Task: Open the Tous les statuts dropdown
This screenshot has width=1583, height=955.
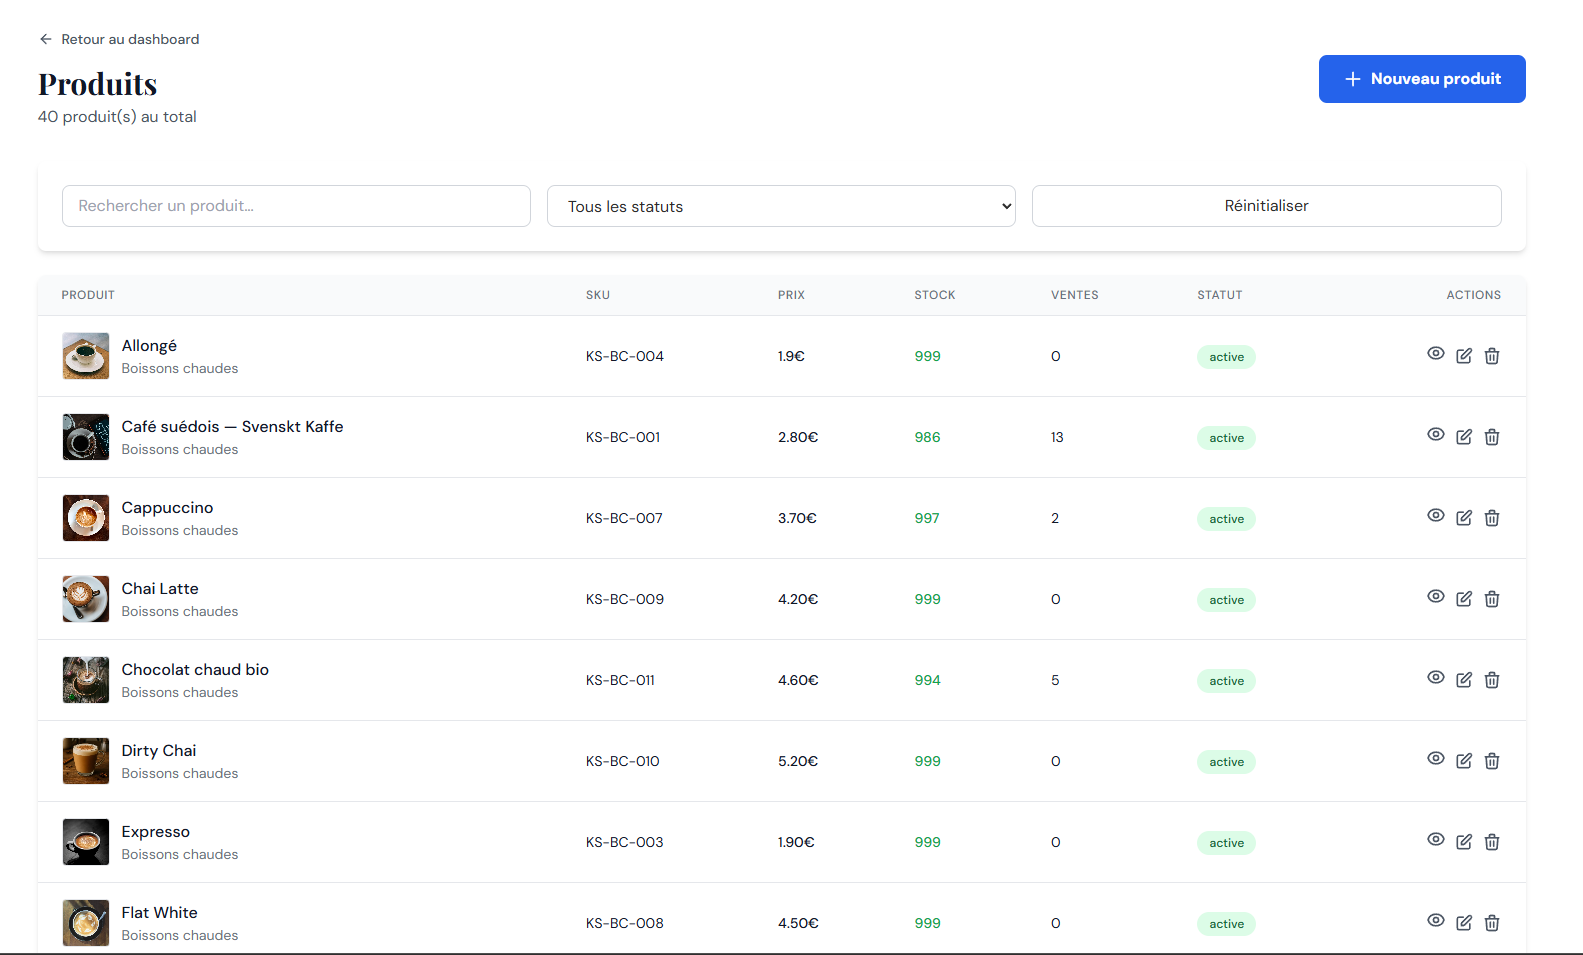Action: [781, 206]
